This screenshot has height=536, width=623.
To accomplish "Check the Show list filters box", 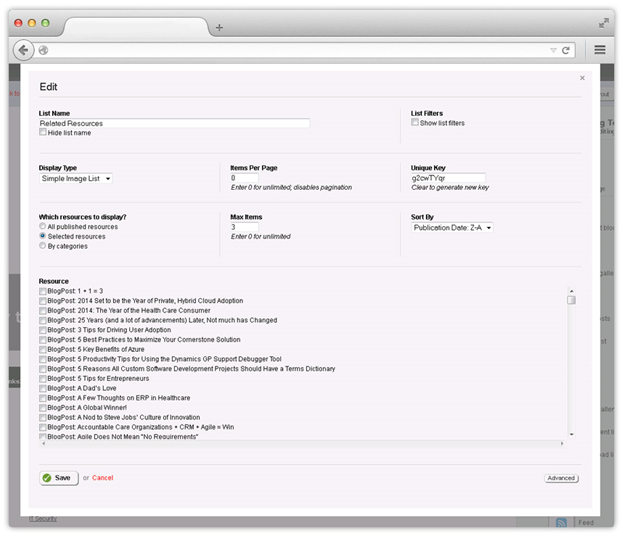I will [415, 123].
